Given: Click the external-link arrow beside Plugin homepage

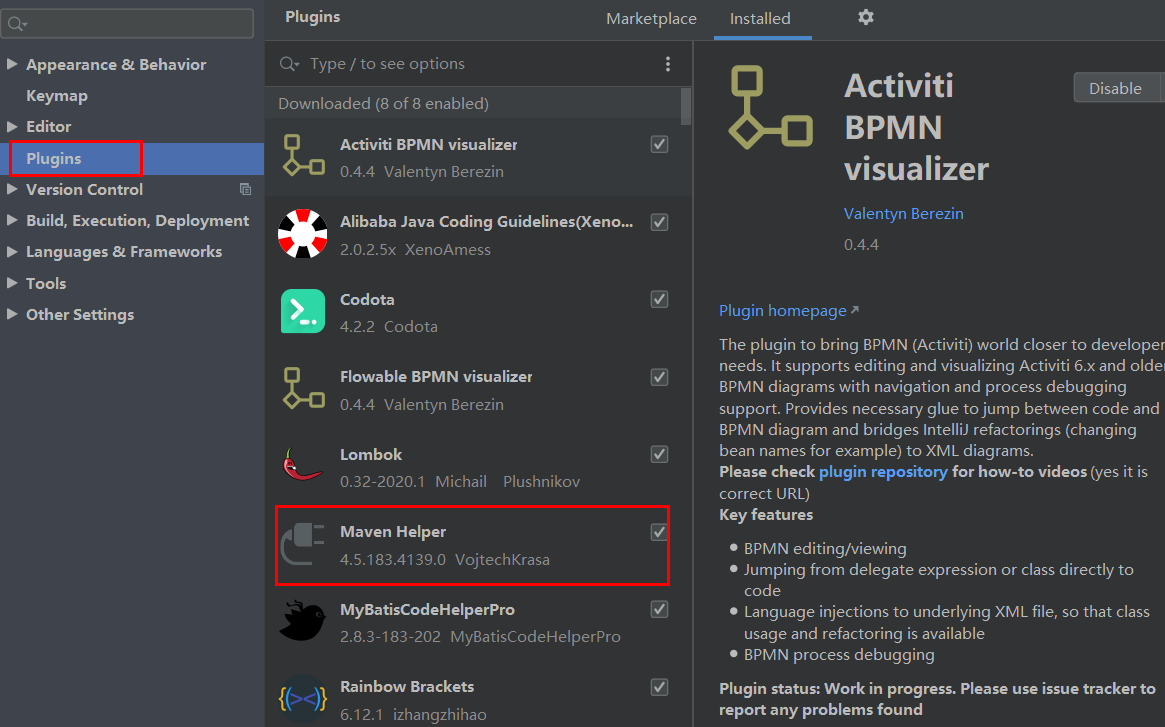Looking at the screenshot, I should 854,310.
